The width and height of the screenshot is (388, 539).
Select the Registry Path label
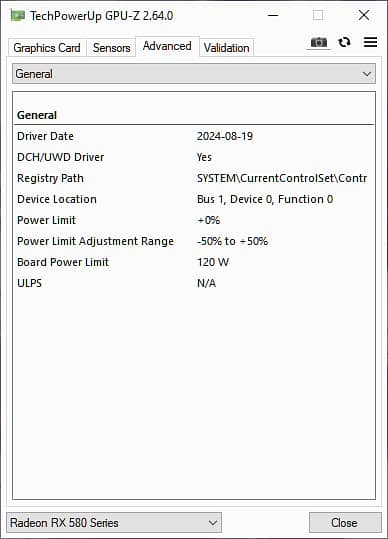coord(50,178)
